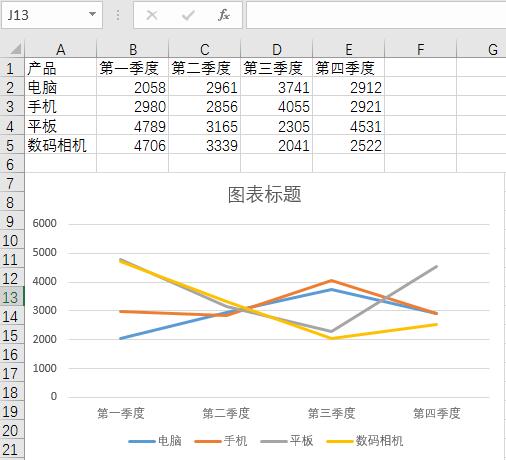Select the 平板 legend entry

(287, 441)
